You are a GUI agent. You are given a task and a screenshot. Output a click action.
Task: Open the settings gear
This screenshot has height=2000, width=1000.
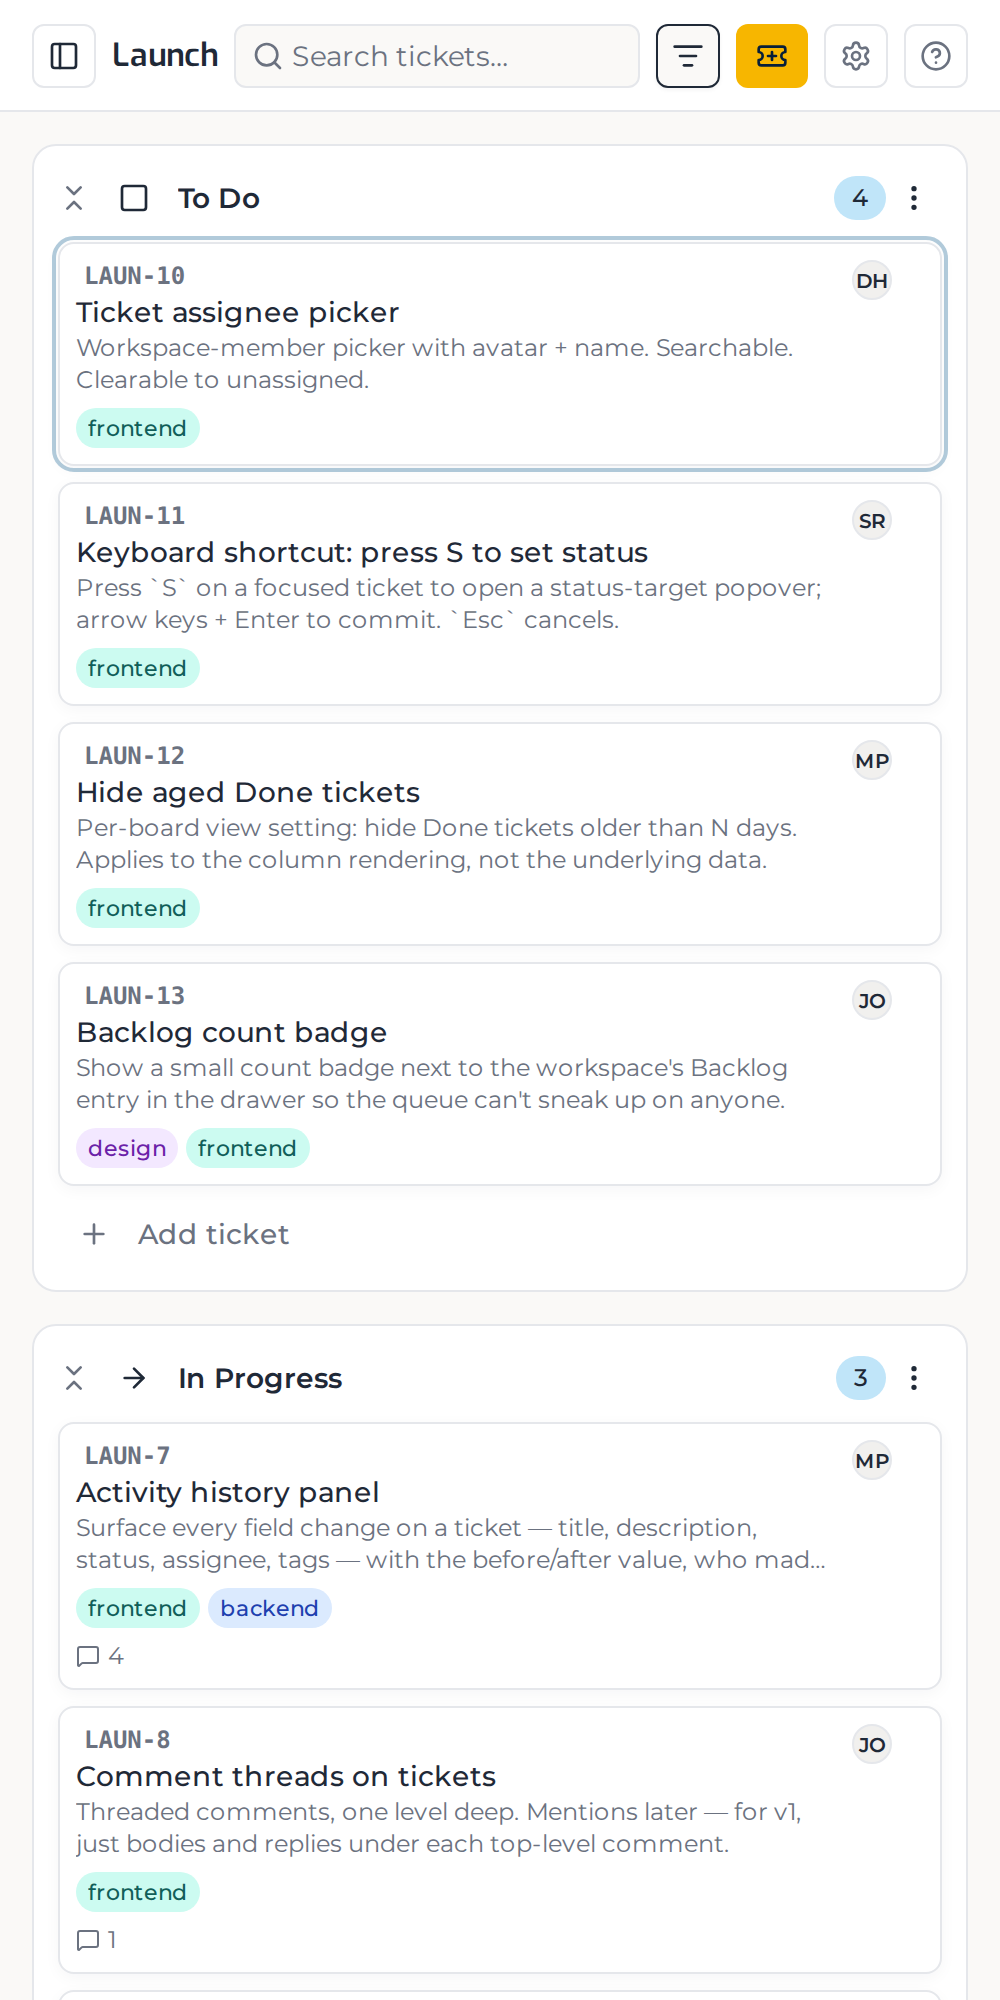tap(856, 56)
